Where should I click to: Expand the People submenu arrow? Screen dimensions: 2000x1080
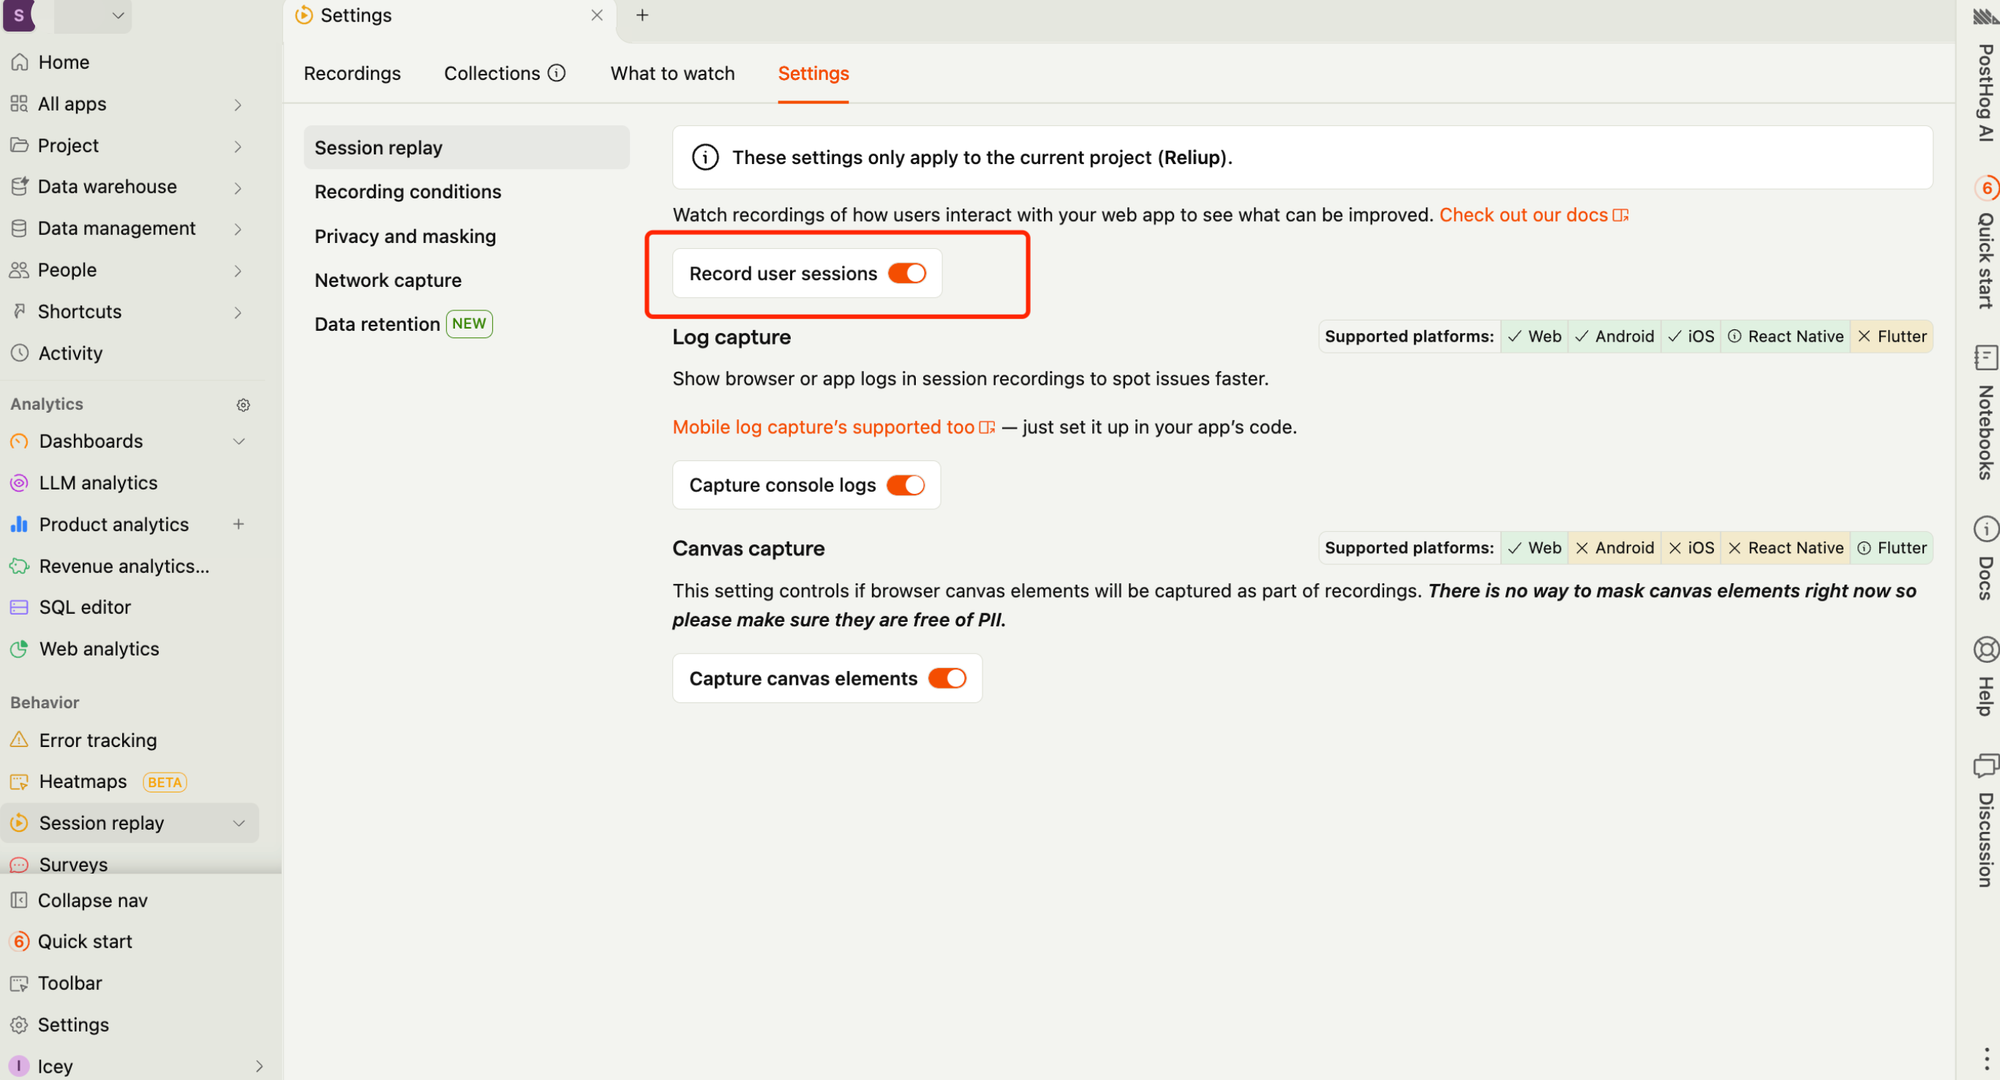click(x=238, y=270)
